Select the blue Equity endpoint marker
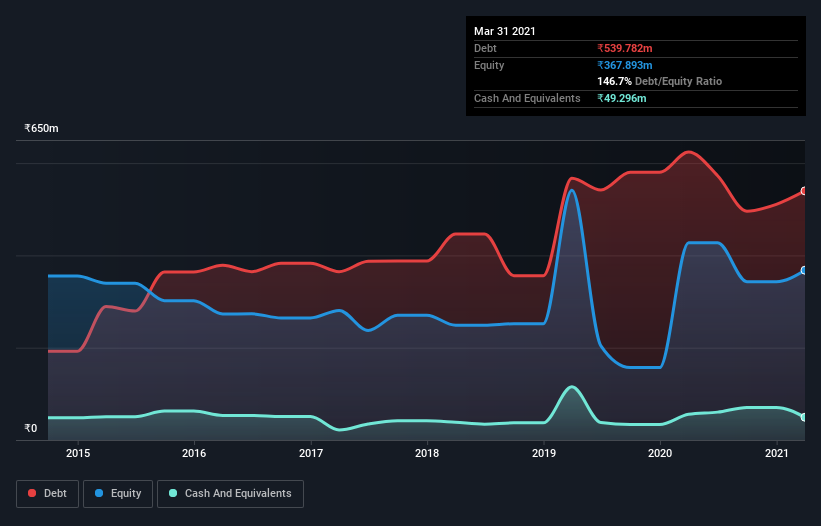This screenshot has width=821, height=526. click(x=804, y=271)
